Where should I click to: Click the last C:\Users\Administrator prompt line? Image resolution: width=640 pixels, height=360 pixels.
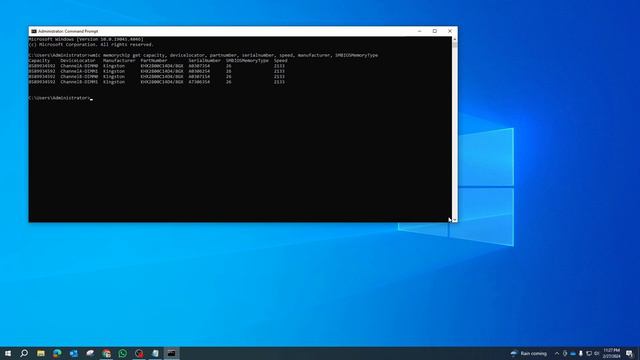[x=60, y=98]
